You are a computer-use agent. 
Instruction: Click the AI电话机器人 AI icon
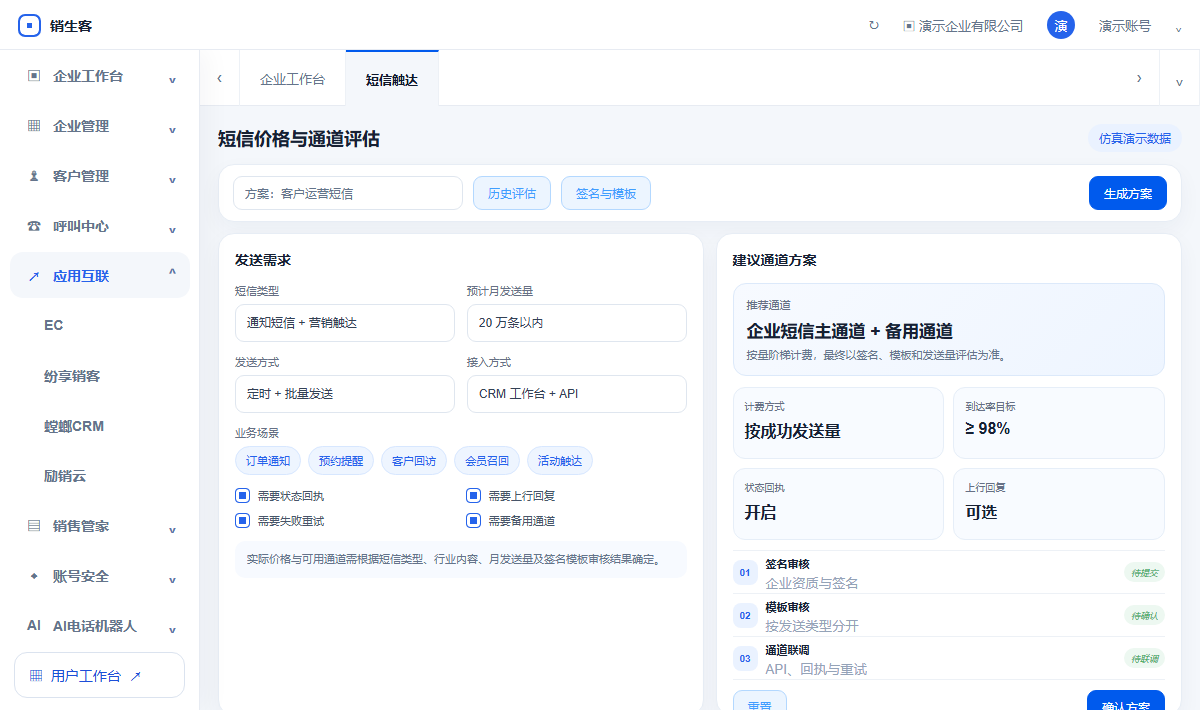click(x=34, y=626)
